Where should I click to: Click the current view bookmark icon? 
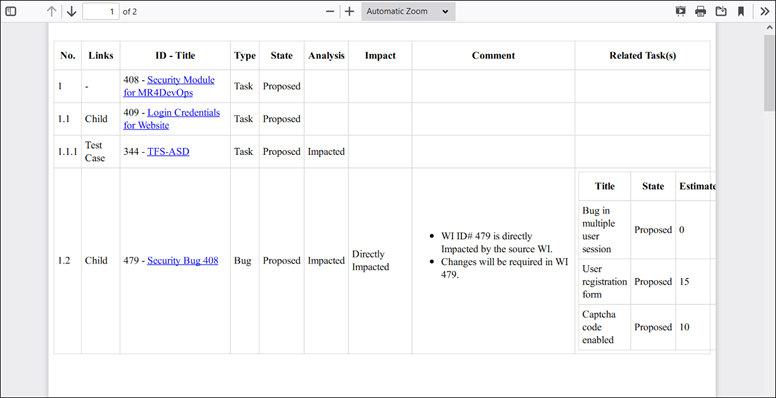[741, 11]
